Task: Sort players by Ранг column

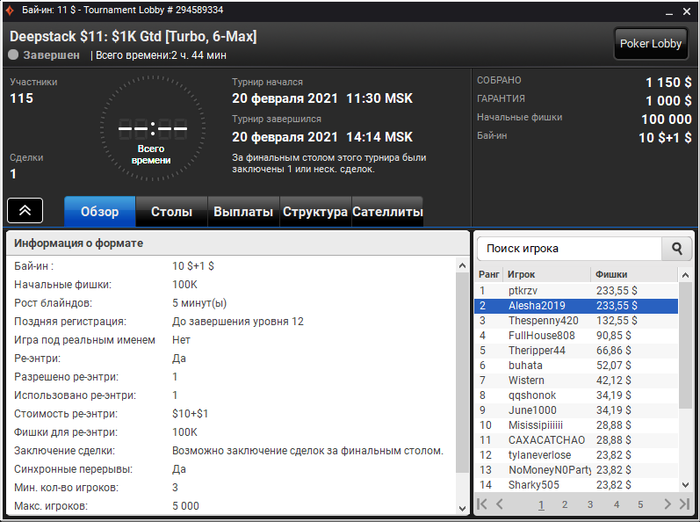Action: [x=489, y=274]
